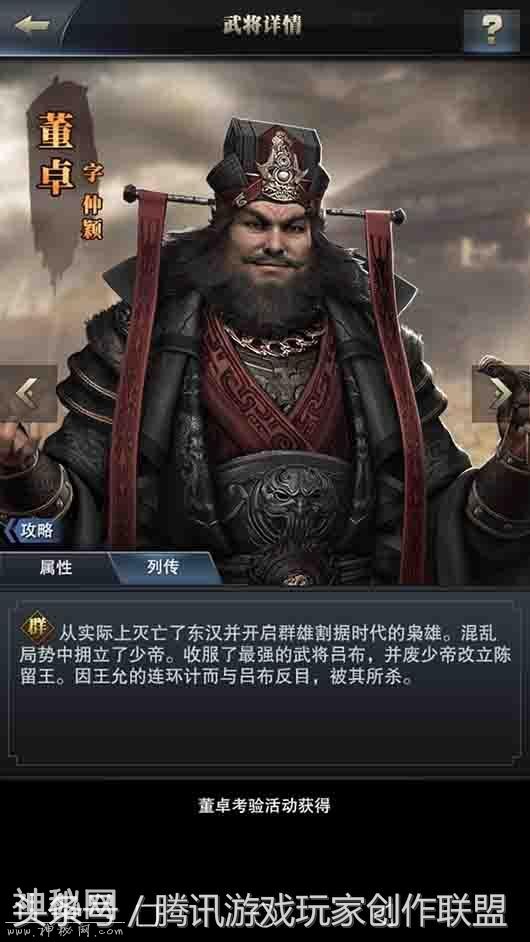Show previous general with left chevron
This screenshot has width=530, height=942.
(x=26, y=394)
